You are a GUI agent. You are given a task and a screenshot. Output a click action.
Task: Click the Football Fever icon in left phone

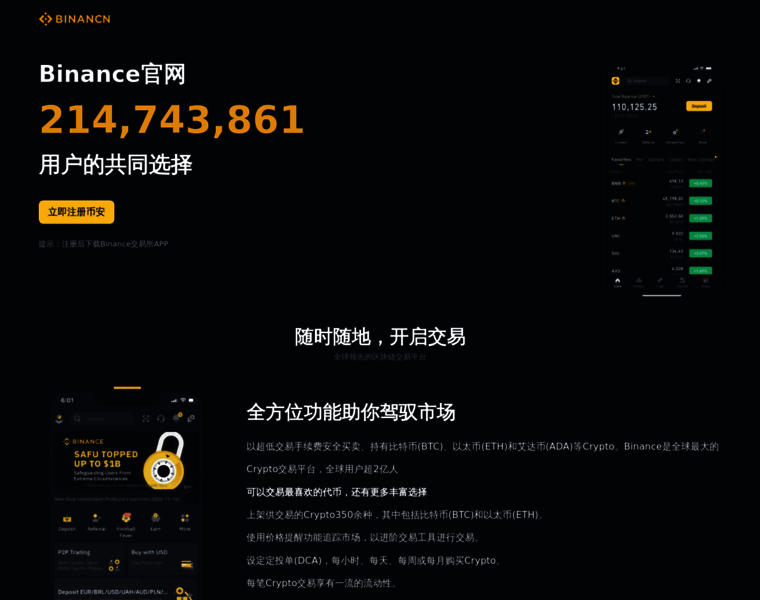[x=126, y=518]
